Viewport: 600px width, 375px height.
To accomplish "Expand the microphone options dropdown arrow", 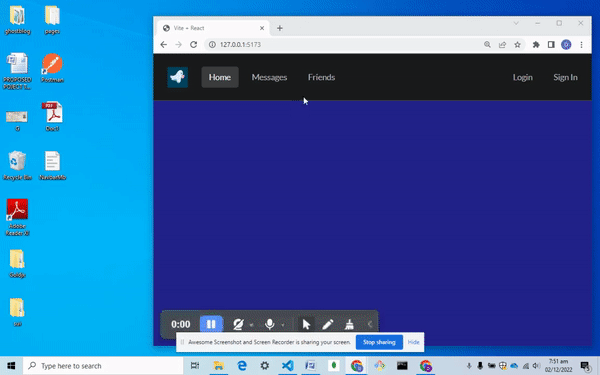I will pyautogui.click(x=282, y=325).
